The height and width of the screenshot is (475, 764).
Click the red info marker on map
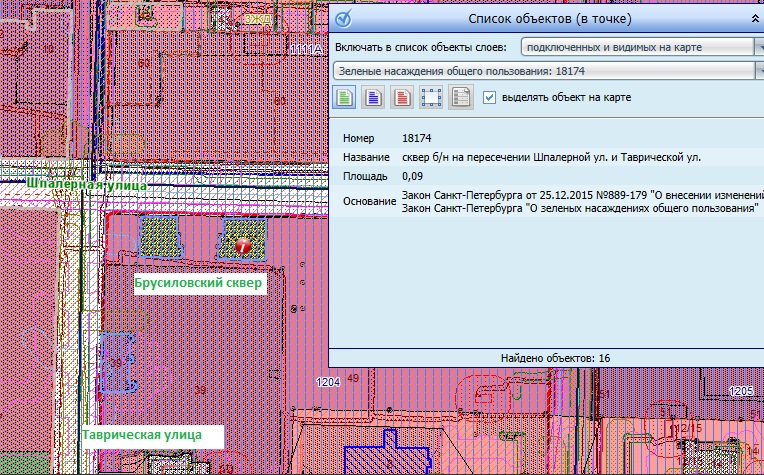tap(242, 244)
